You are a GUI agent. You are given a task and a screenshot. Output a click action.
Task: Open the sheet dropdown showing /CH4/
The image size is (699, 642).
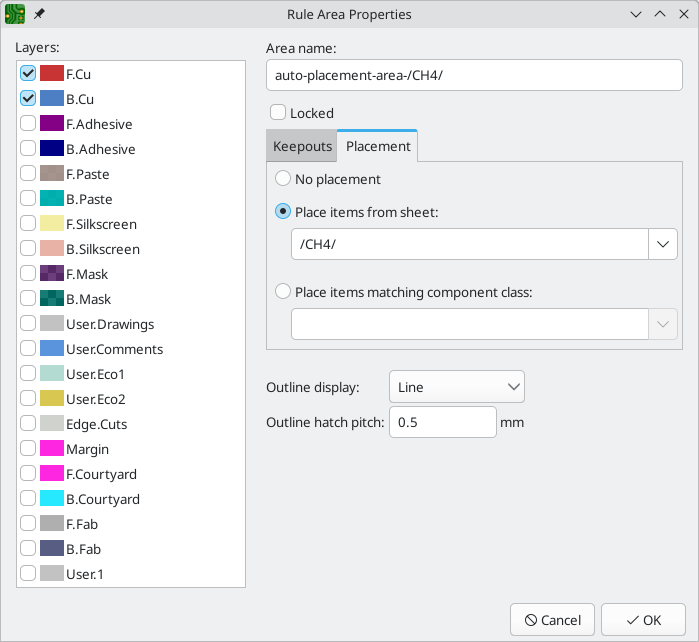click(x=484, y=244)
